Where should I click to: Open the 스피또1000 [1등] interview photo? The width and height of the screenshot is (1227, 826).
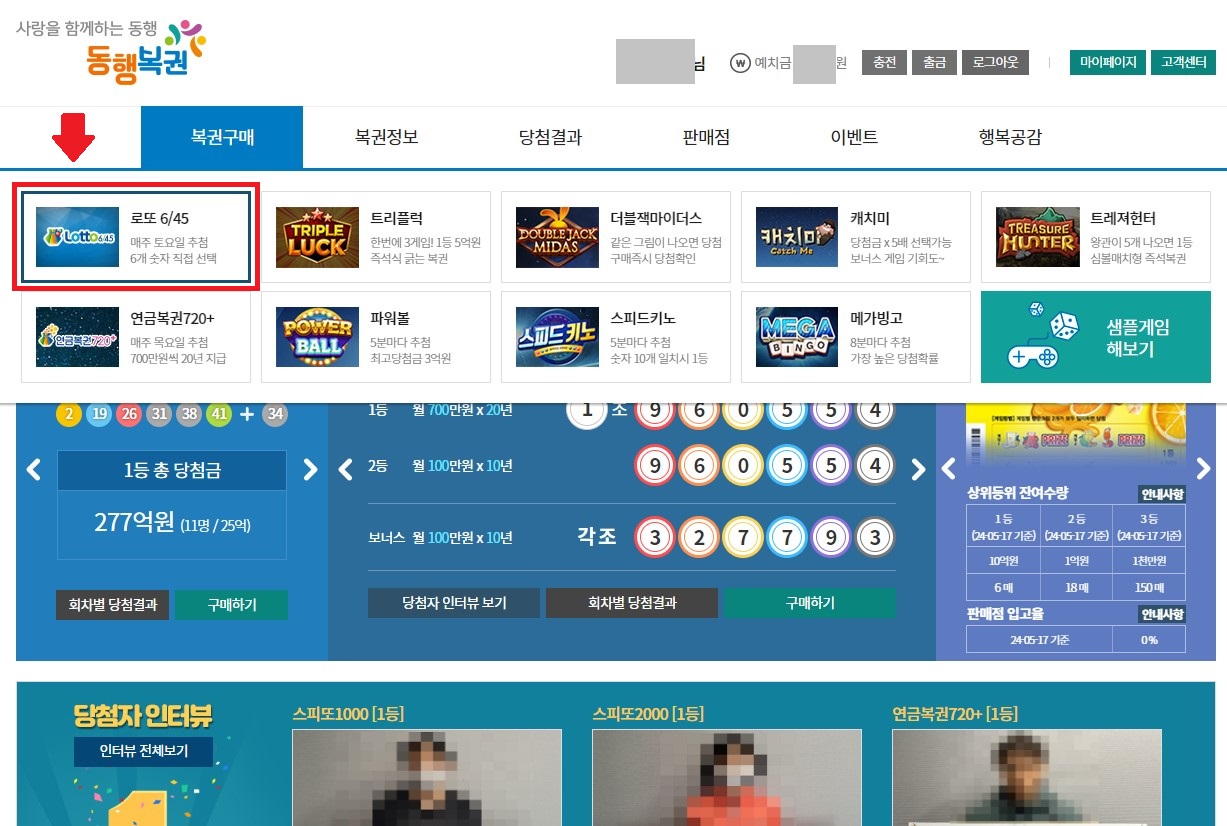click(x=427, y=777)
